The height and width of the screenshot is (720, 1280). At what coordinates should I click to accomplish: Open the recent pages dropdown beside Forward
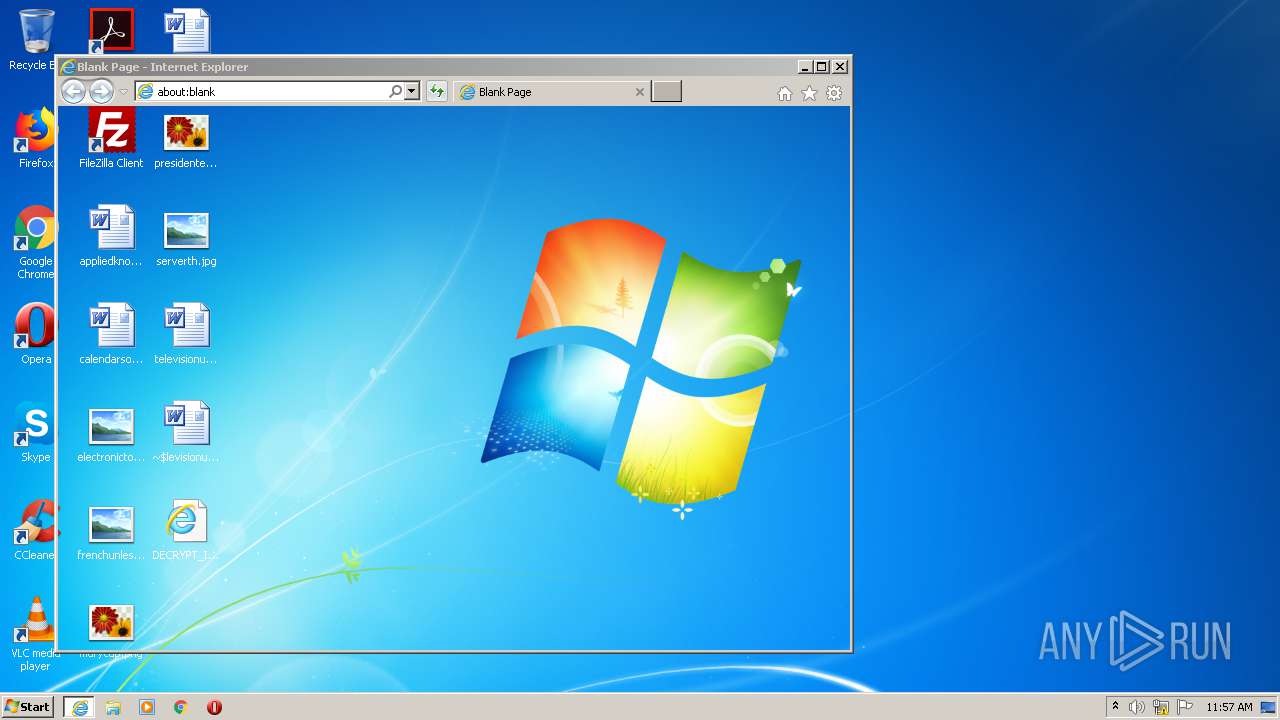click(124, 92)
